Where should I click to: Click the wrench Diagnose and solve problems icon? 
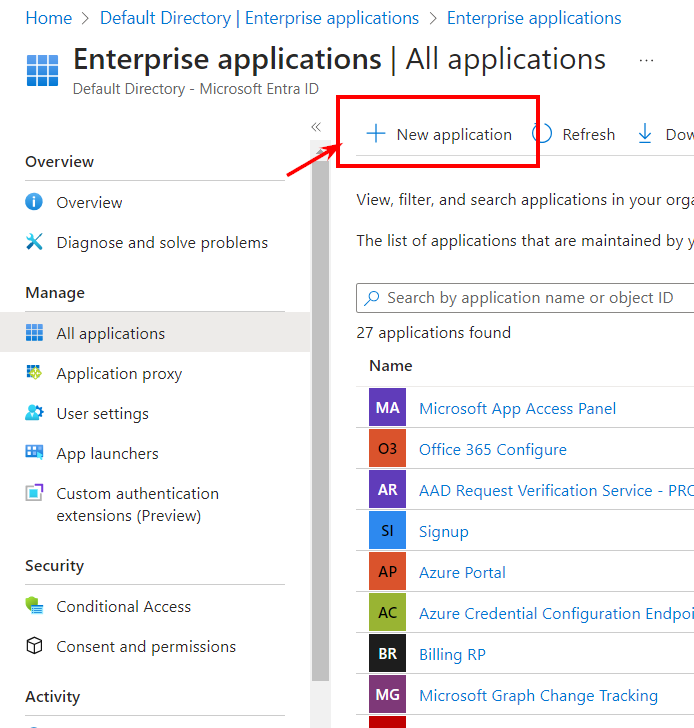click(x=34, y=242)
